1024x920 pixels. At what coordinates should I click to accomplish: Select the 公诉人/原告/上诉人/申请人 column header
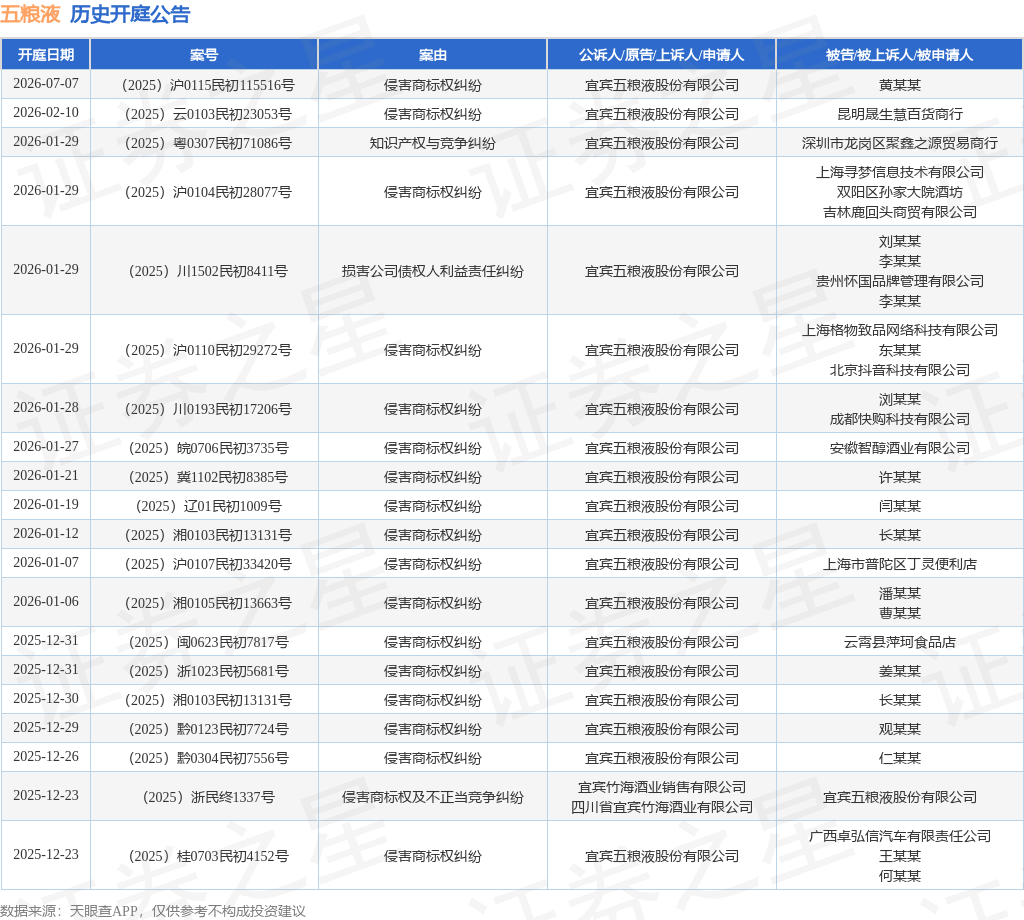point(662,55)
